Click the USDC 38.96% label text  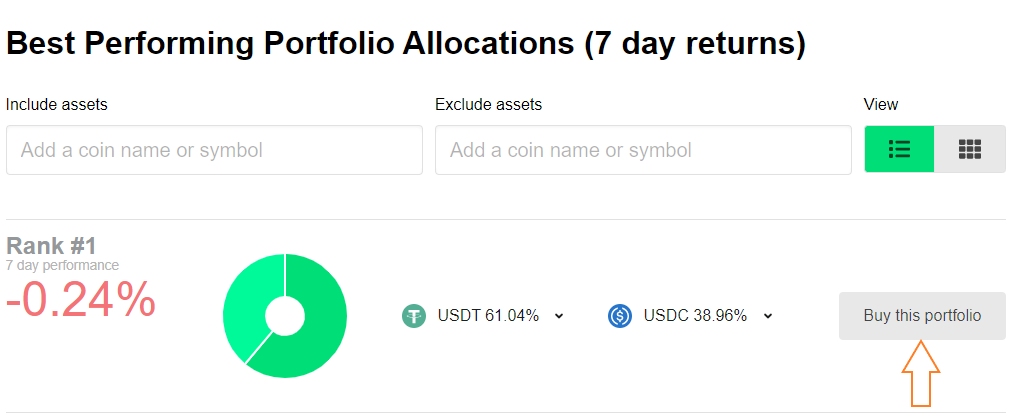(696, 316)
